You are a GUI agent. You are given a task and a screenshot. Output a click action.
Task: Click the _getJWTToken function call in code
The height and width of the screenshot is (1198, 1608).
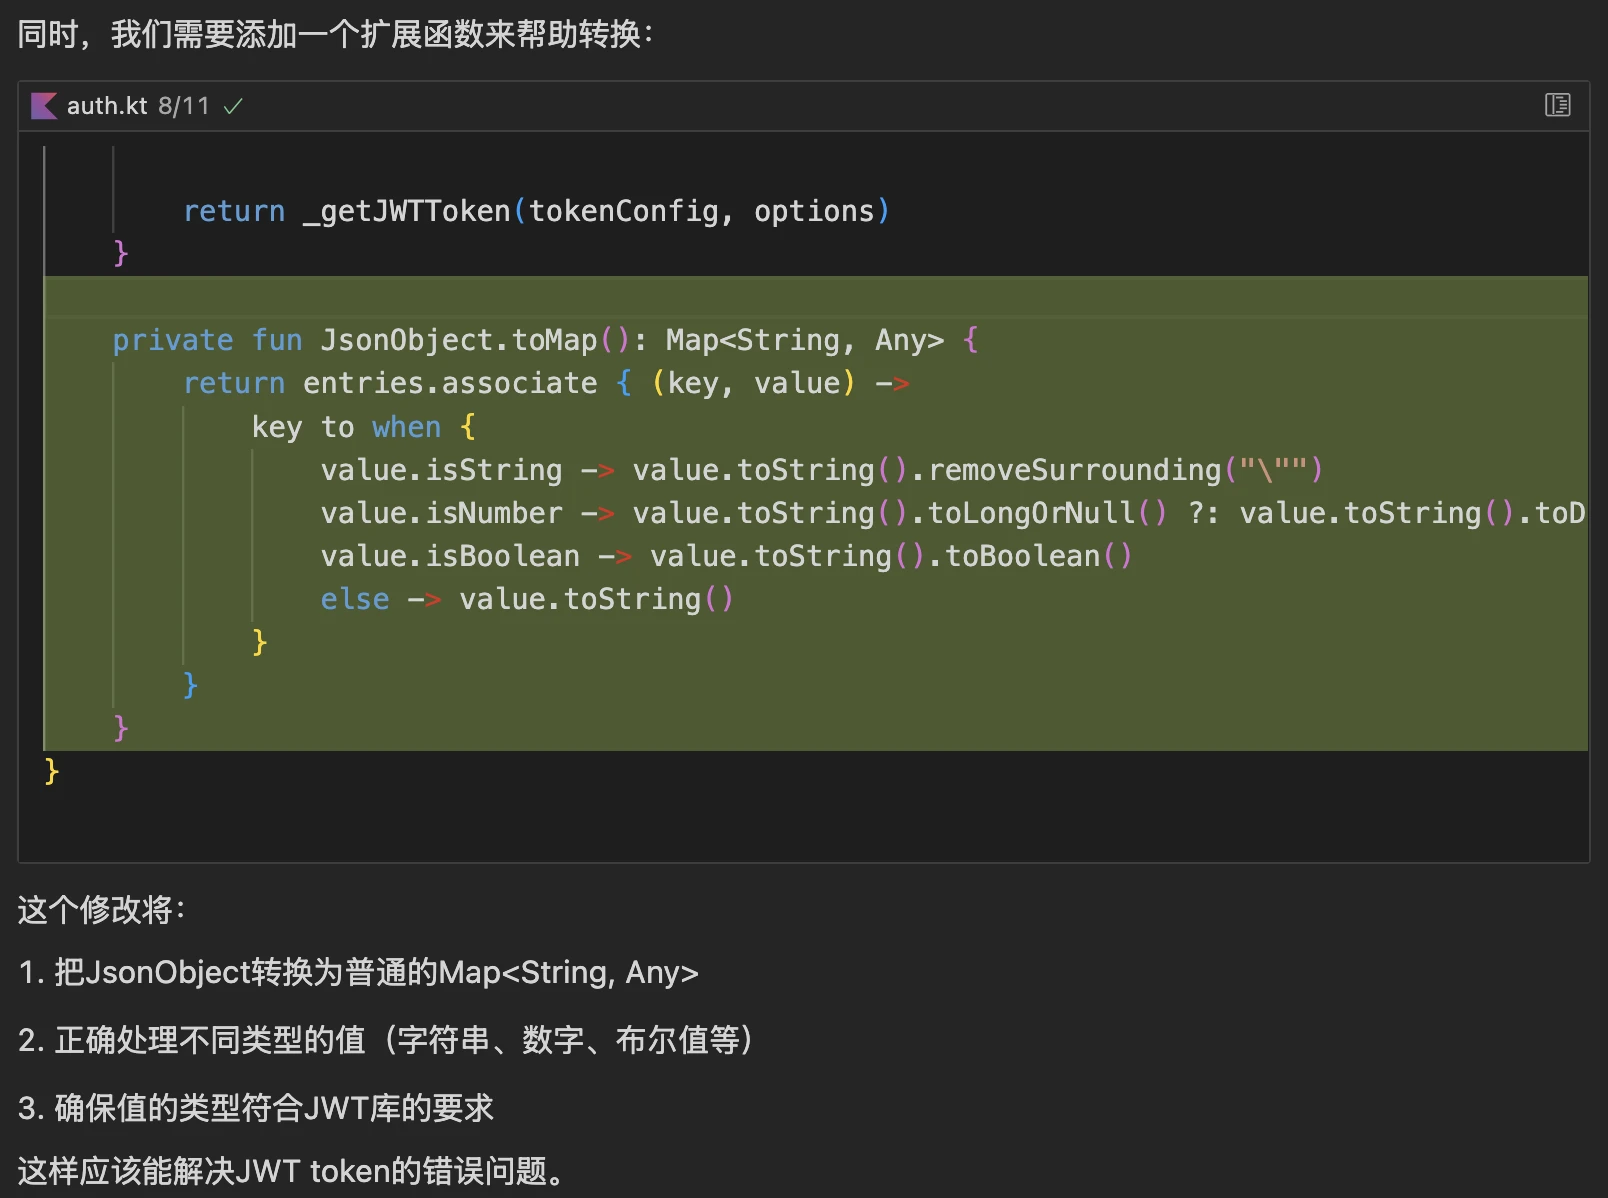pyautogui.click(x=406, y=211)
